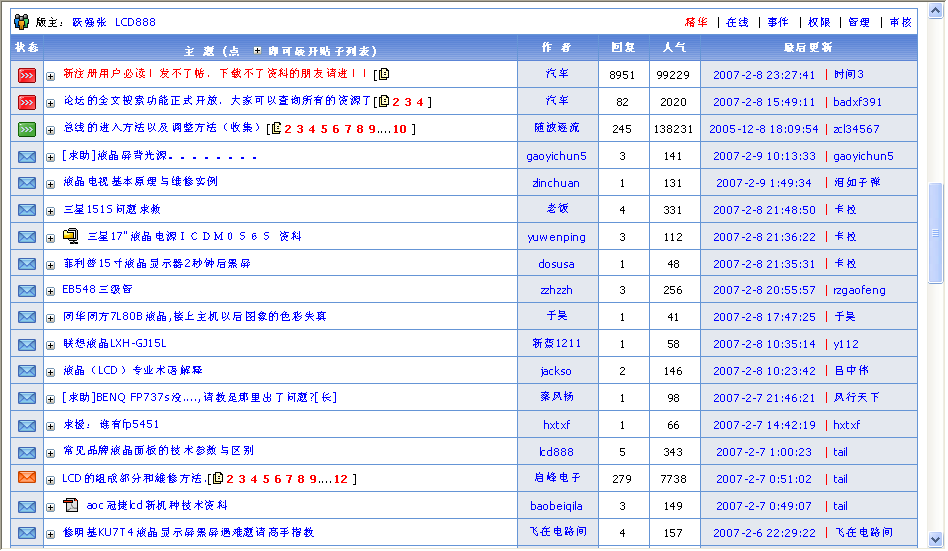This screenshot has width=948, height=551.
Task: Expand replies for 联想液晶LXH-GJ15L thread
Action: tap(51, 345)
